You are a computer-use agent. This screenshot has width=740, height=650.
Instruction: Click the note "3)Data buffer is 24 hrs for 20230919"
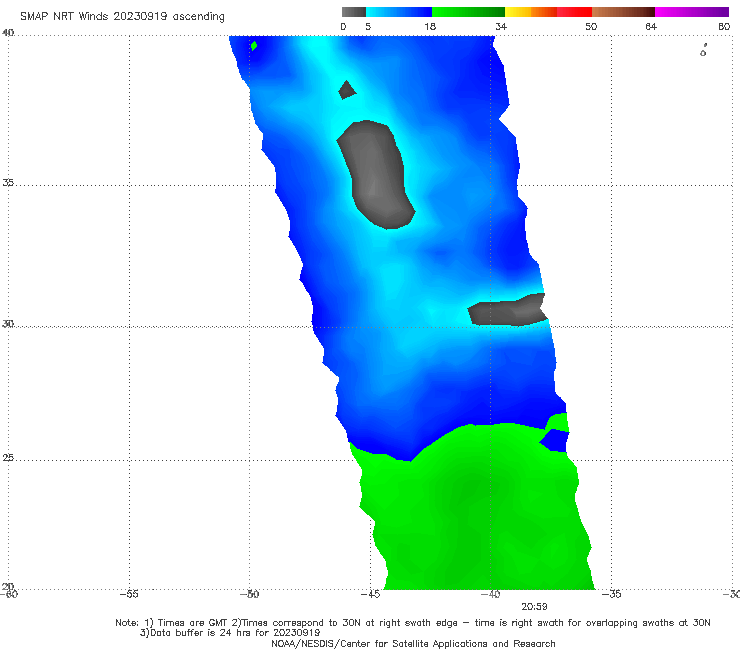pyautogui.click(x=230, y=633)
